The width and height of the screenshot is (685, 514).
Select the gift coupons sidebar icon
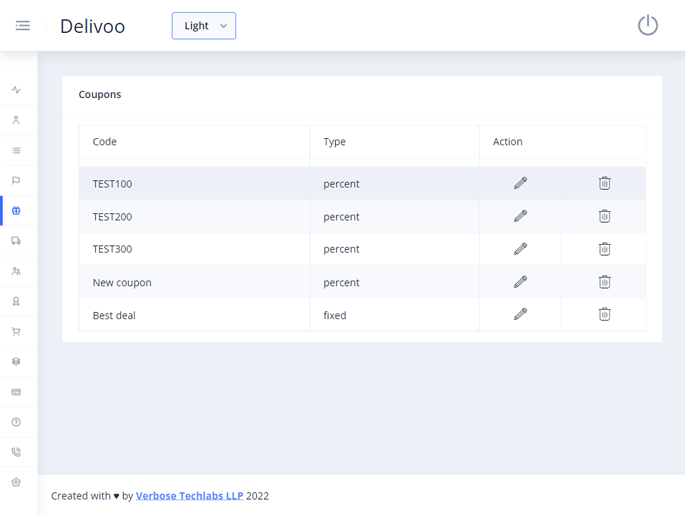(x=16, y=211)
